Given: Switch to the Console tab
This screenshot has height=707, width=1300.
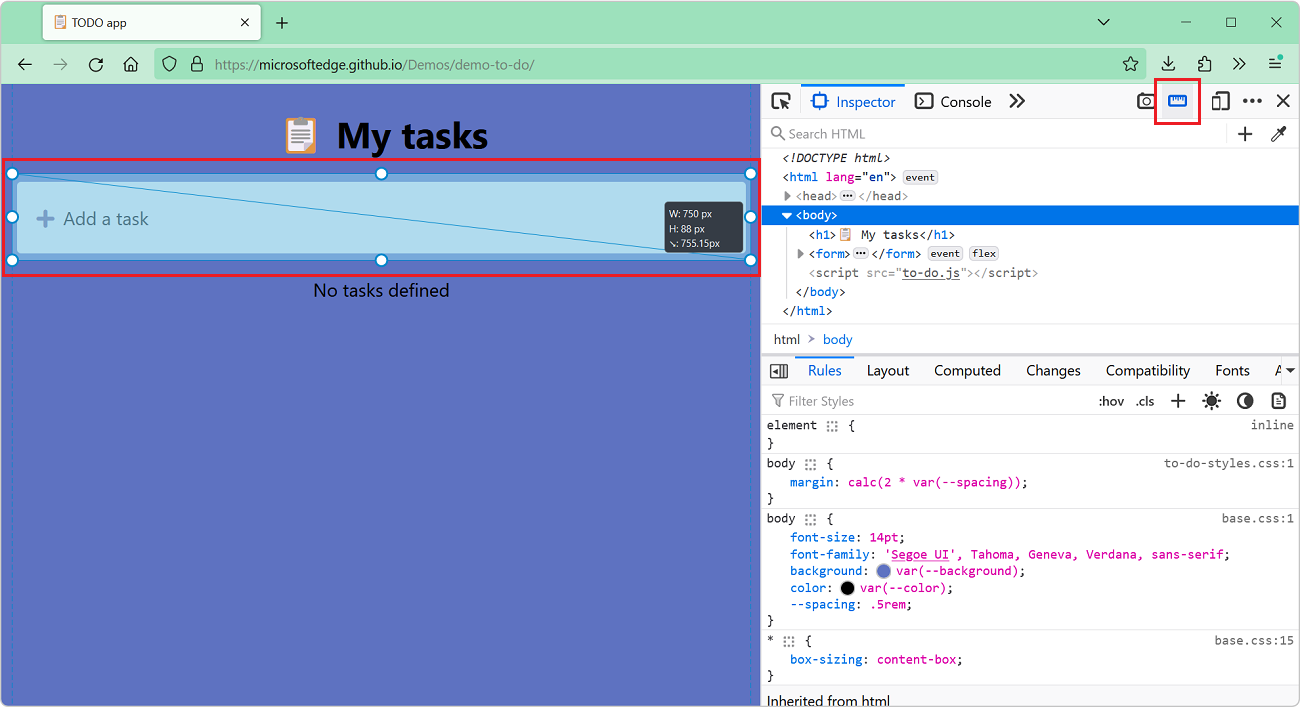Looking at the screenshot, I should tap(953, 101).
